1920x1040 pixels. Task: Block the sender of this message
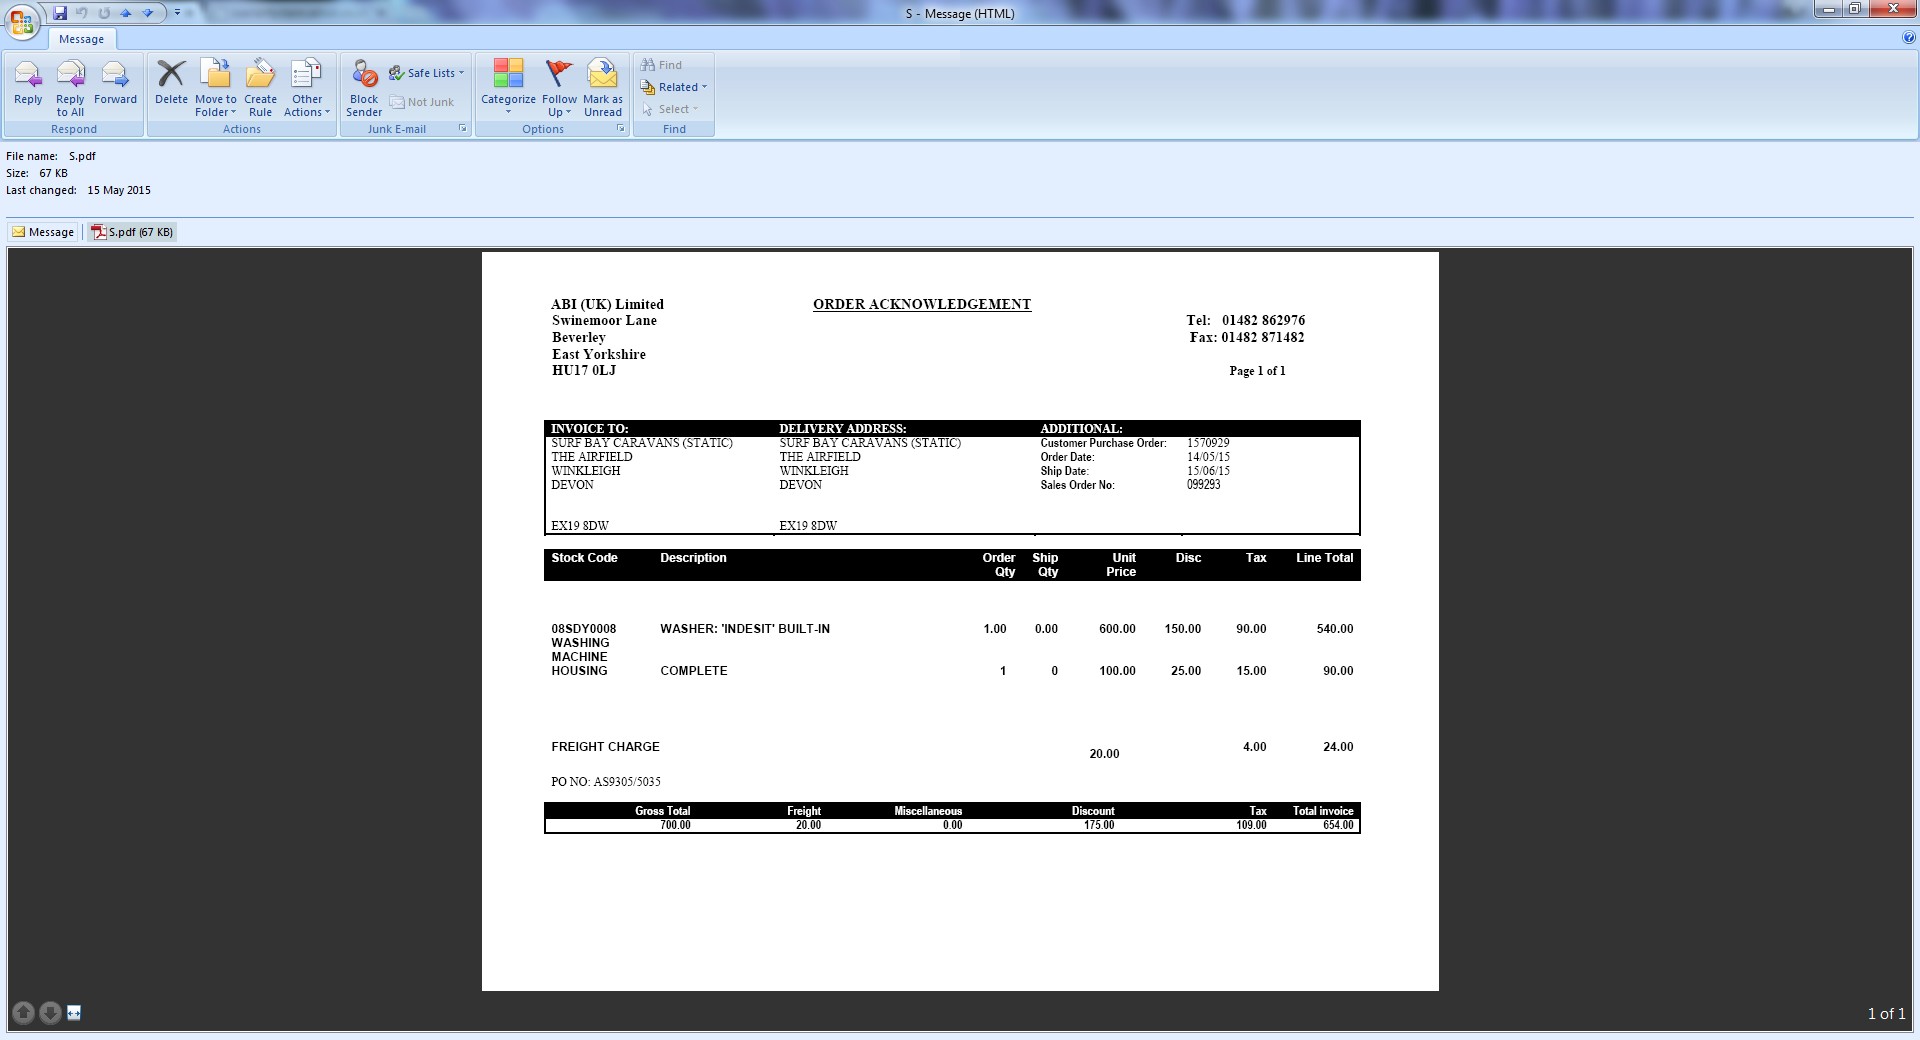tap(364, 88)
